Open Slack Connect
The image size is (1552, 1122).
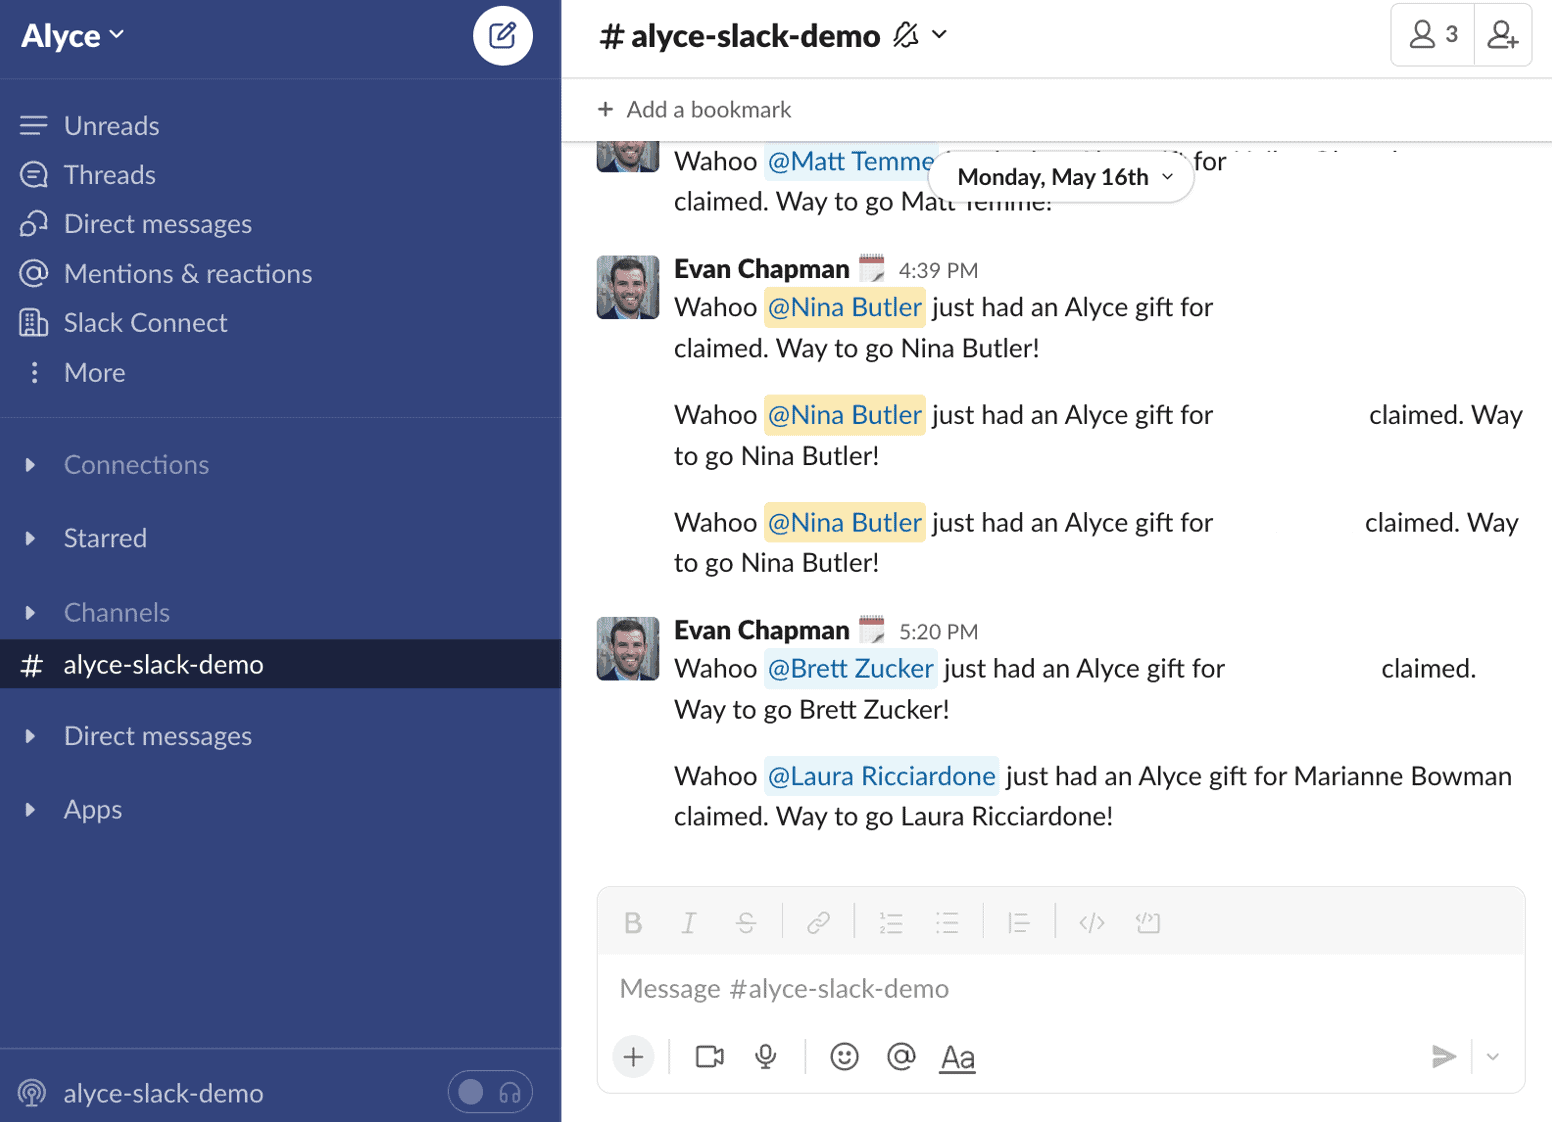(x=145, y=322)
